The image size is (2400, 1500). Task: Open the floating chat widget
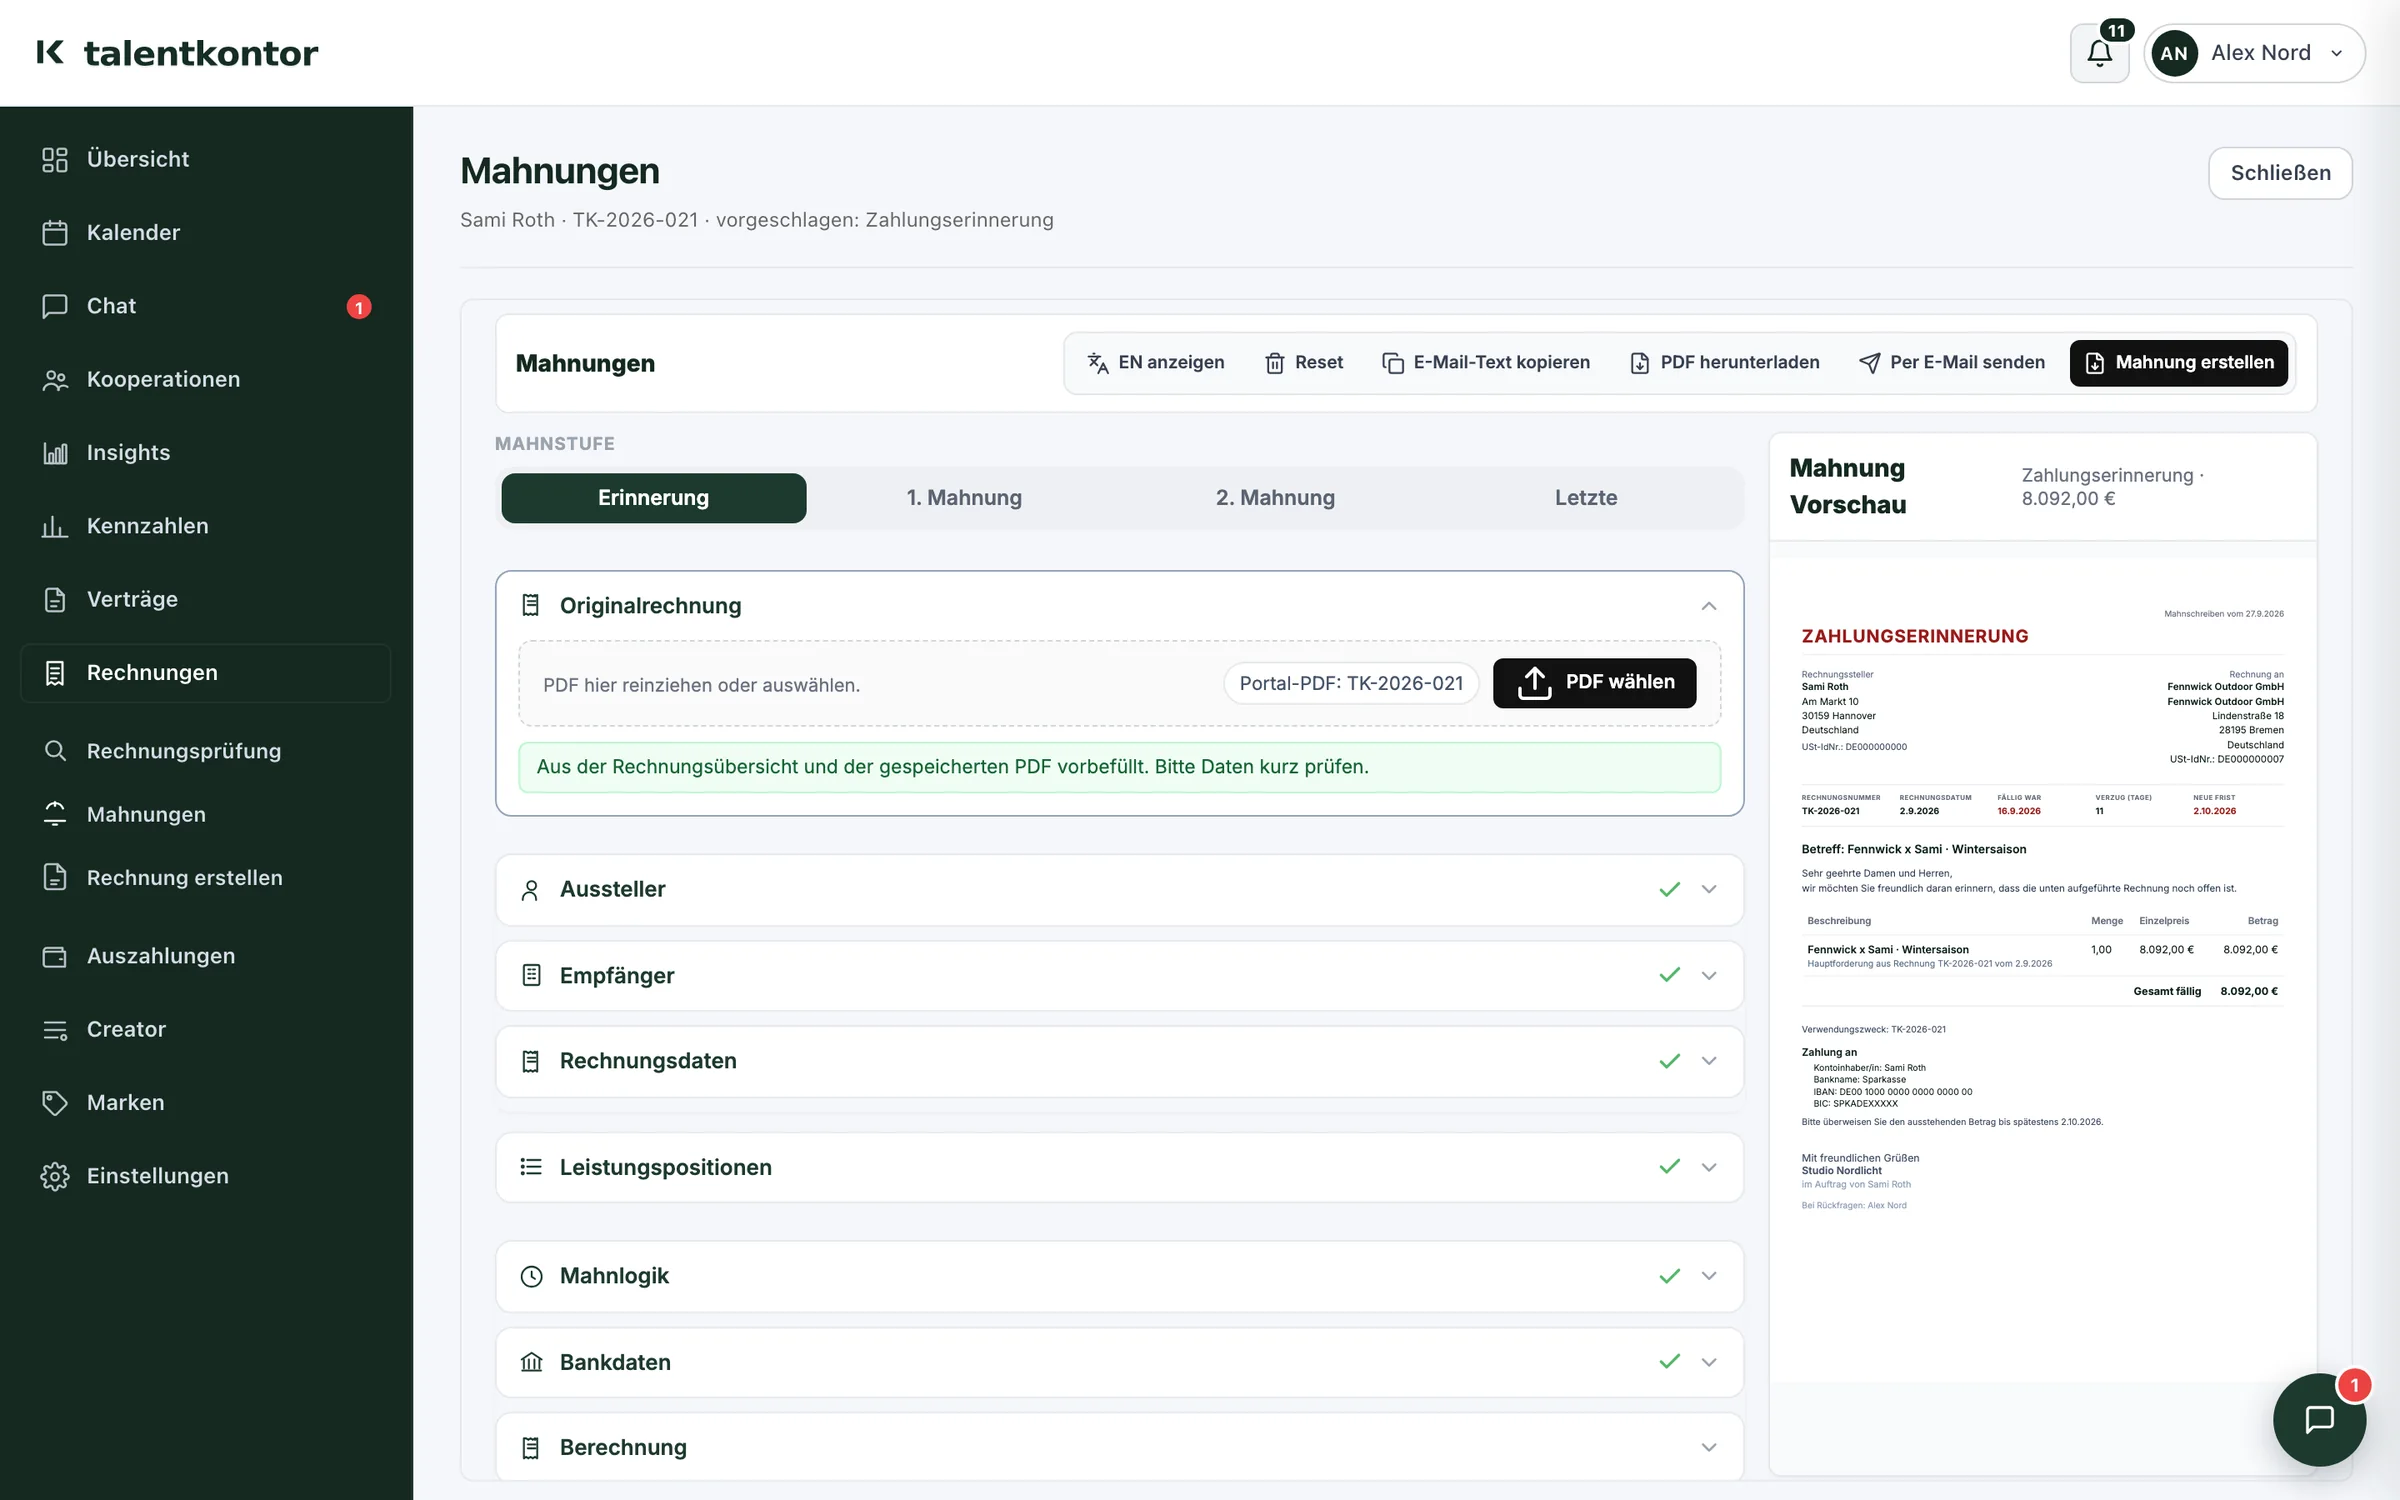click(x=2319, y=1419)
